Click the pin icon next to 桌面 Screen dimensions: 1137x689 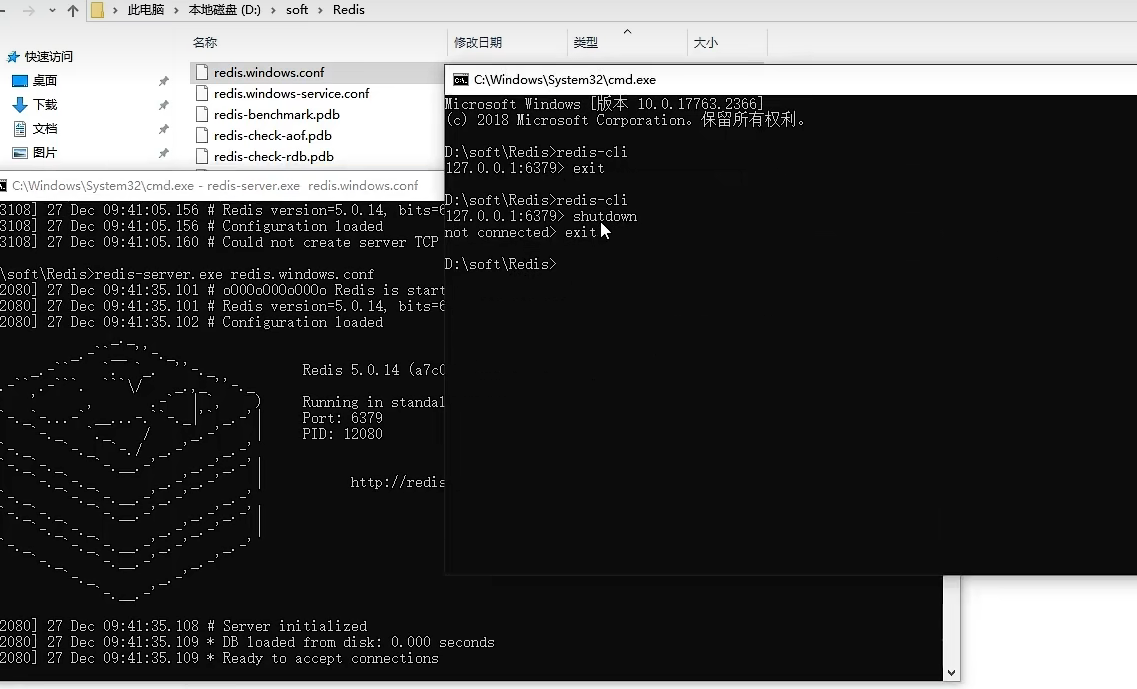(x=164, y=81)
